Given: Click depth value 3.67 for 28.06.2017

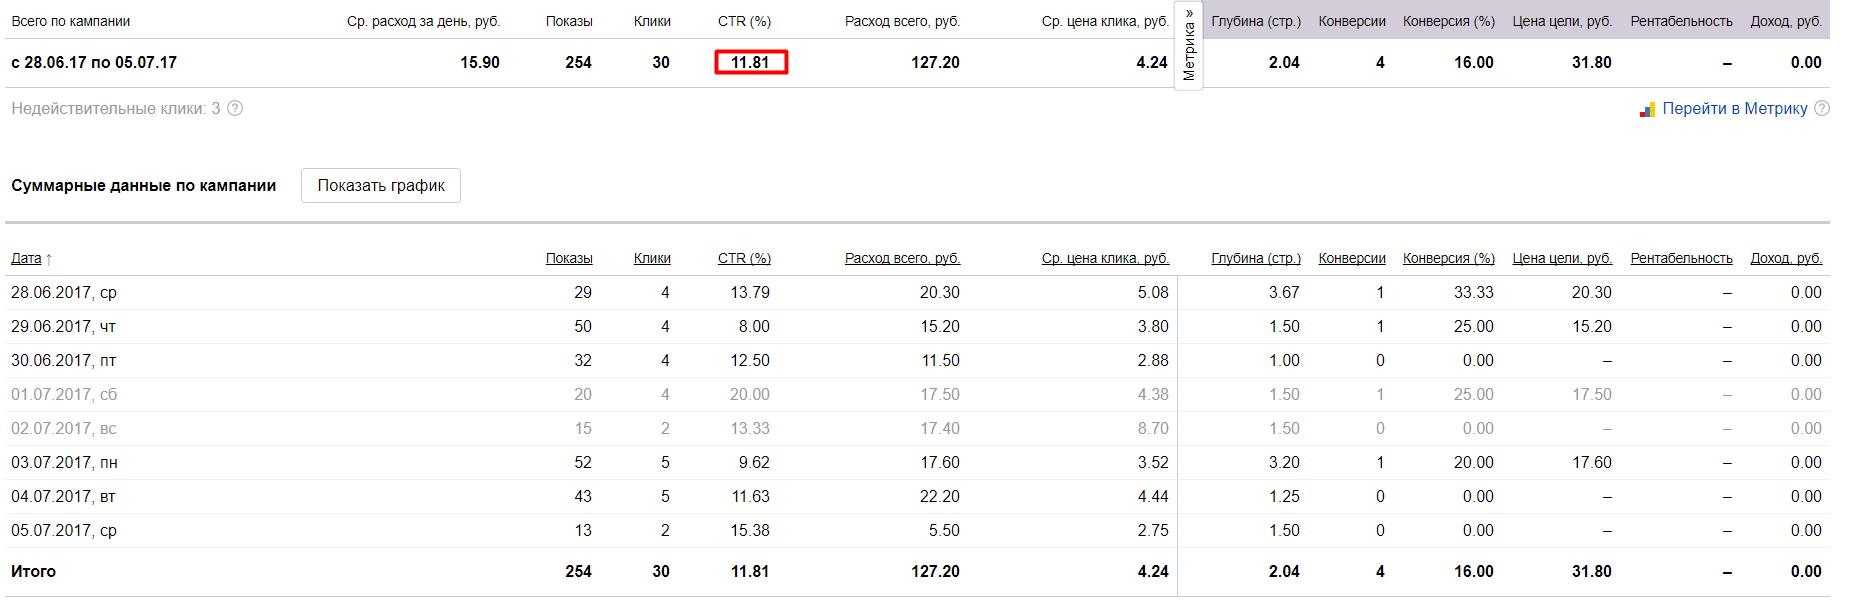Looking at the screenshot, I should click(x=1284, y=292).
